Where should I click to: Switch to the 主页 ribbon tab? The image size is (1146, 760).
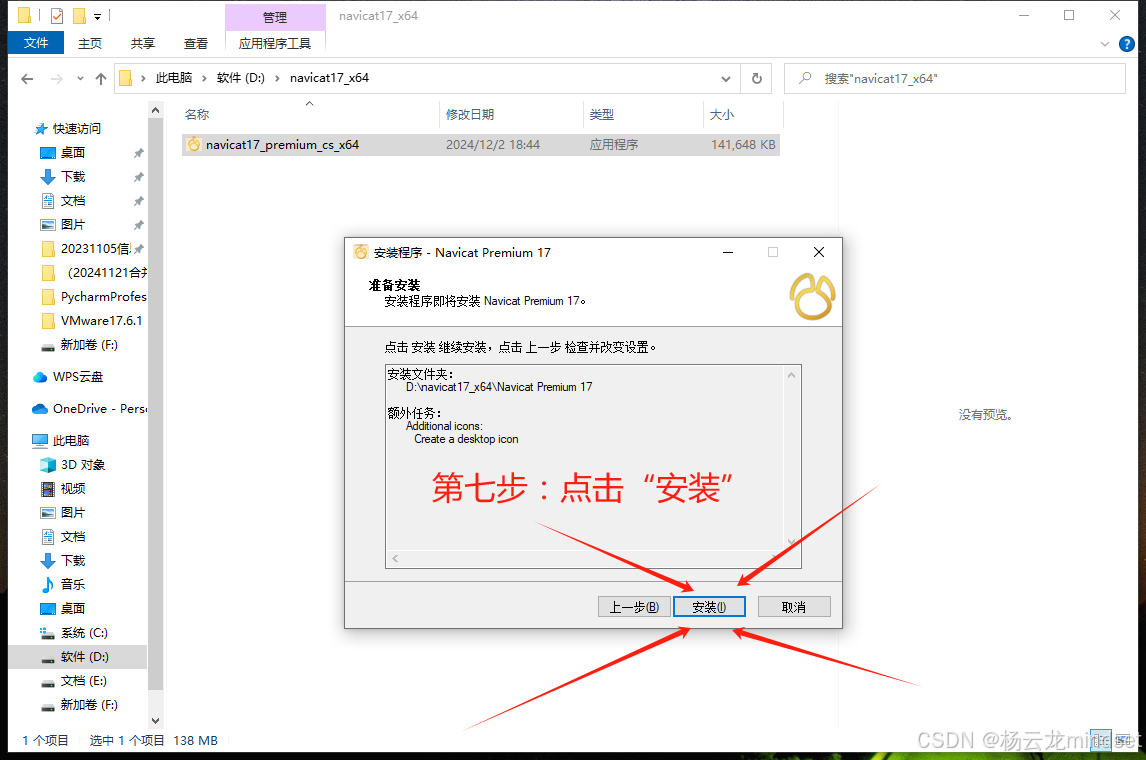(90, 43)
